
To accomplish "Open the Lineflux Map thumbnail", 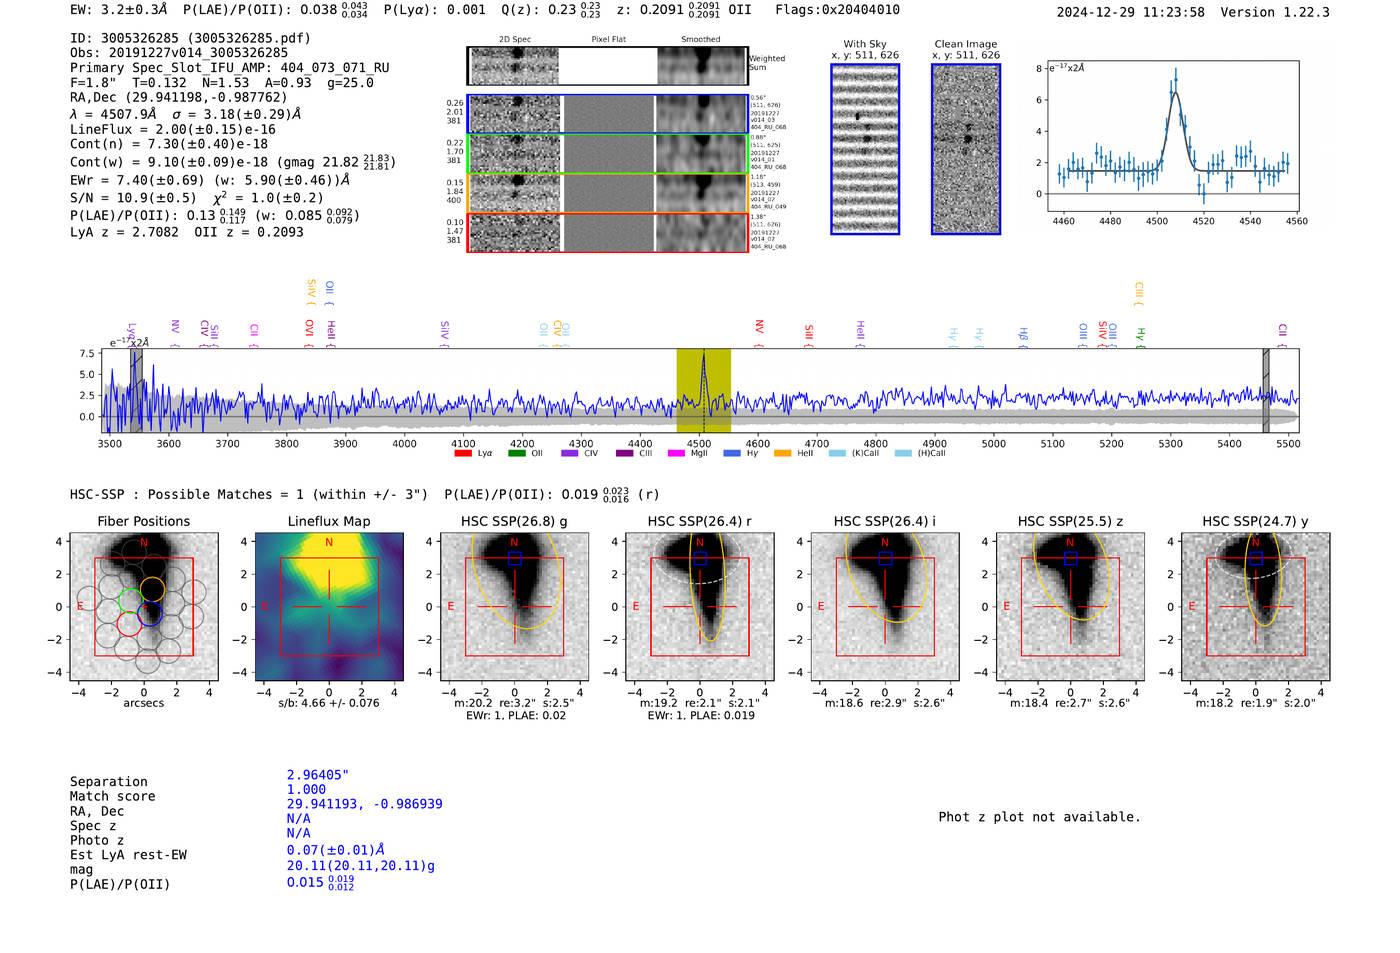I will point(329,606).
